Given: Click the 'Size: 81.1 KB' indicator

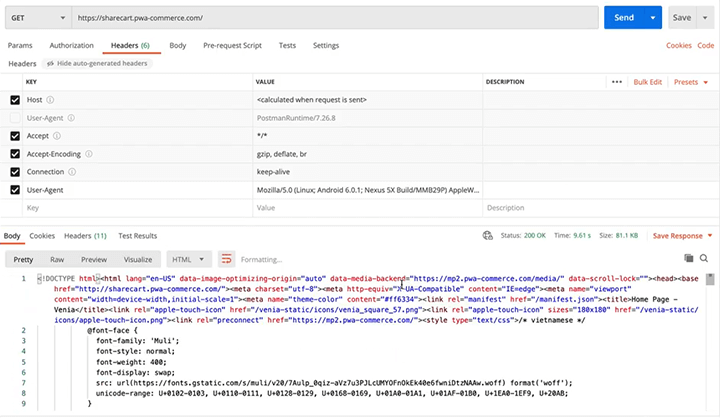Looking at the screenshot, I should [619, 236].
